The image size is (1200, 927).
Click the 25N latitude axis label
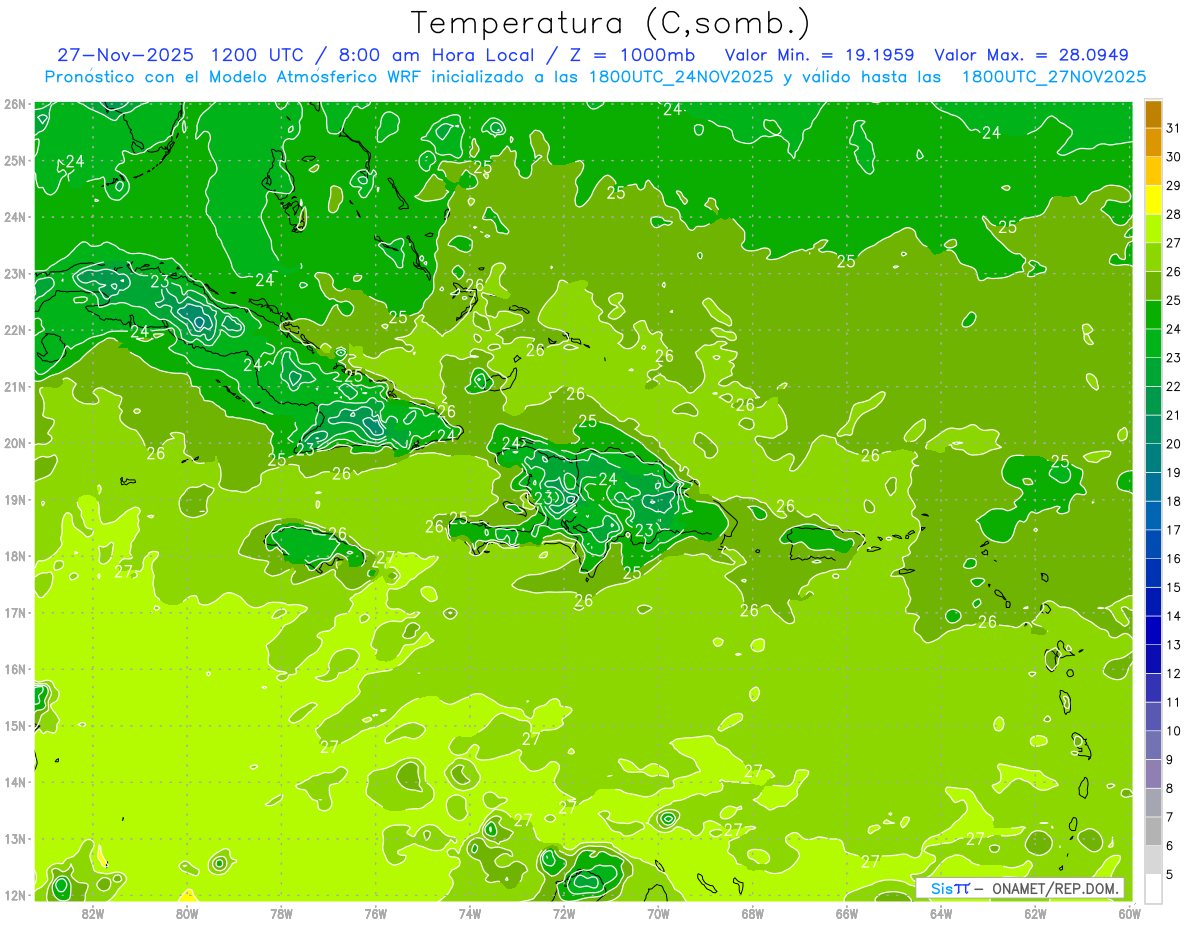(x=15, y=160)
